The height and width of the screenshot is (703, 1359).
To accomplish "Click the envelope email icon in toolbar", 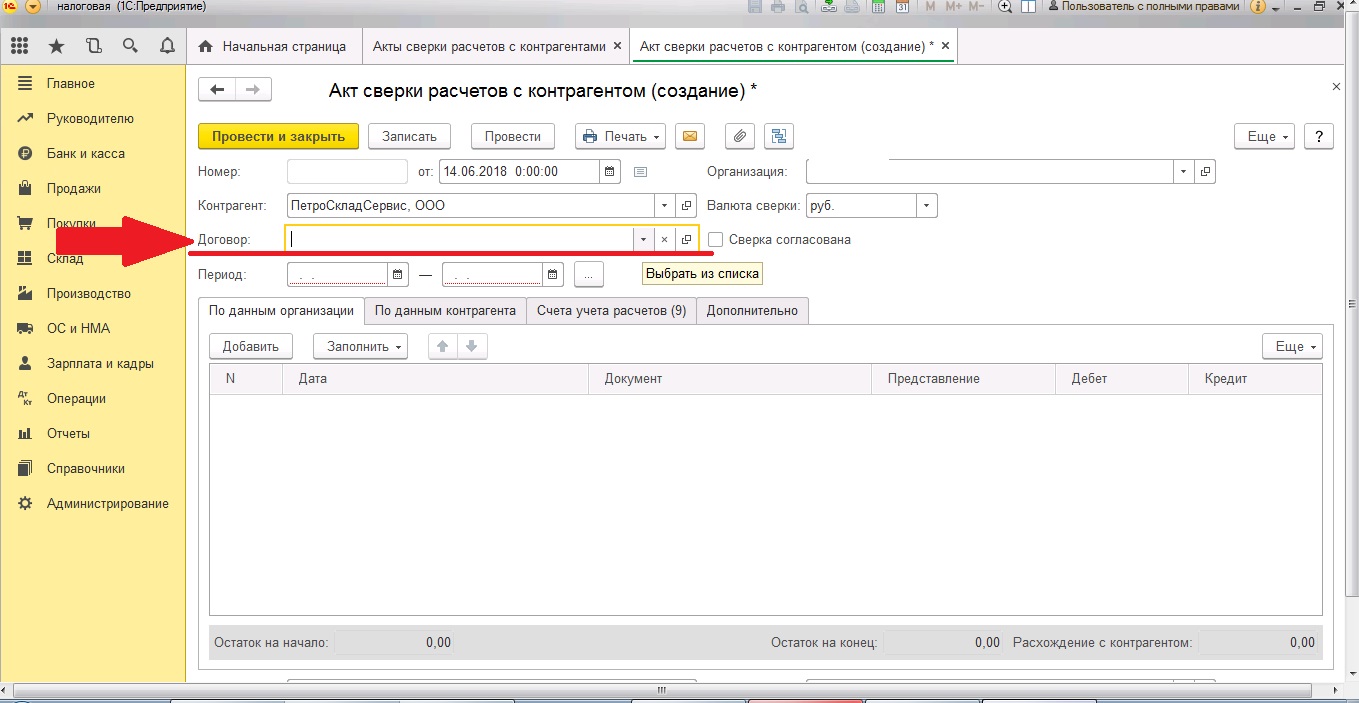I will click(689, 137).
